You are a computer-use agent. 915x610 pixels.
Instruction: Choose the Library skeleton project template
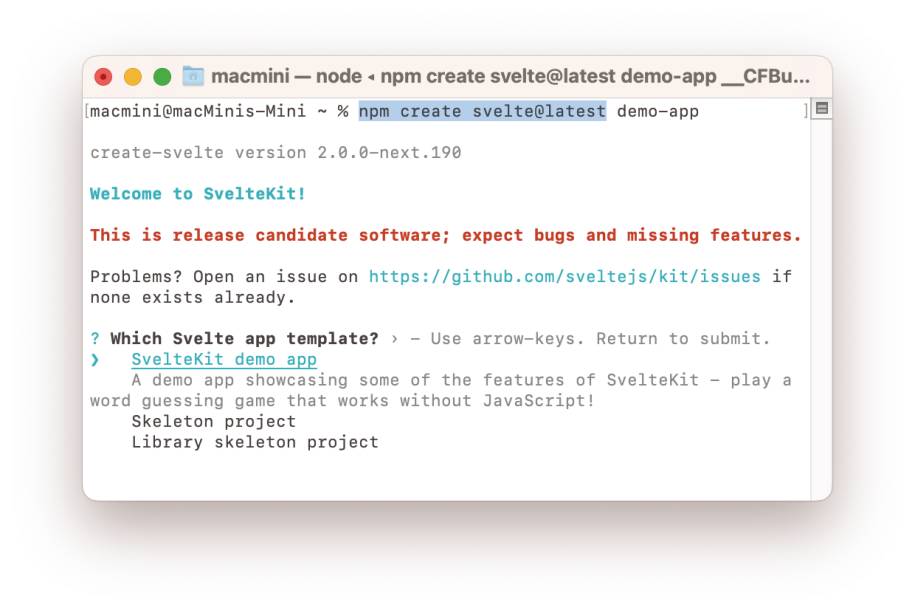coord(255,442)
